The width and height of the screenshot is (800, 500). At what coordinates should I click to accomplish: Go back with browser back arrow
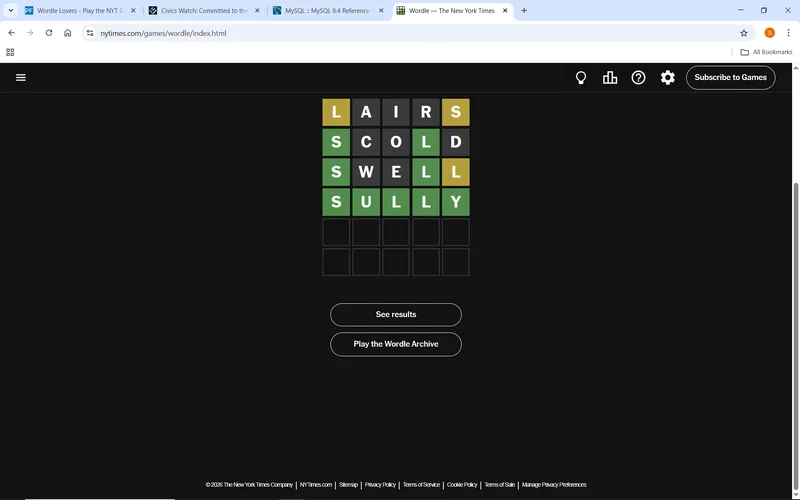pyautogui.click(x=11, y=33)
